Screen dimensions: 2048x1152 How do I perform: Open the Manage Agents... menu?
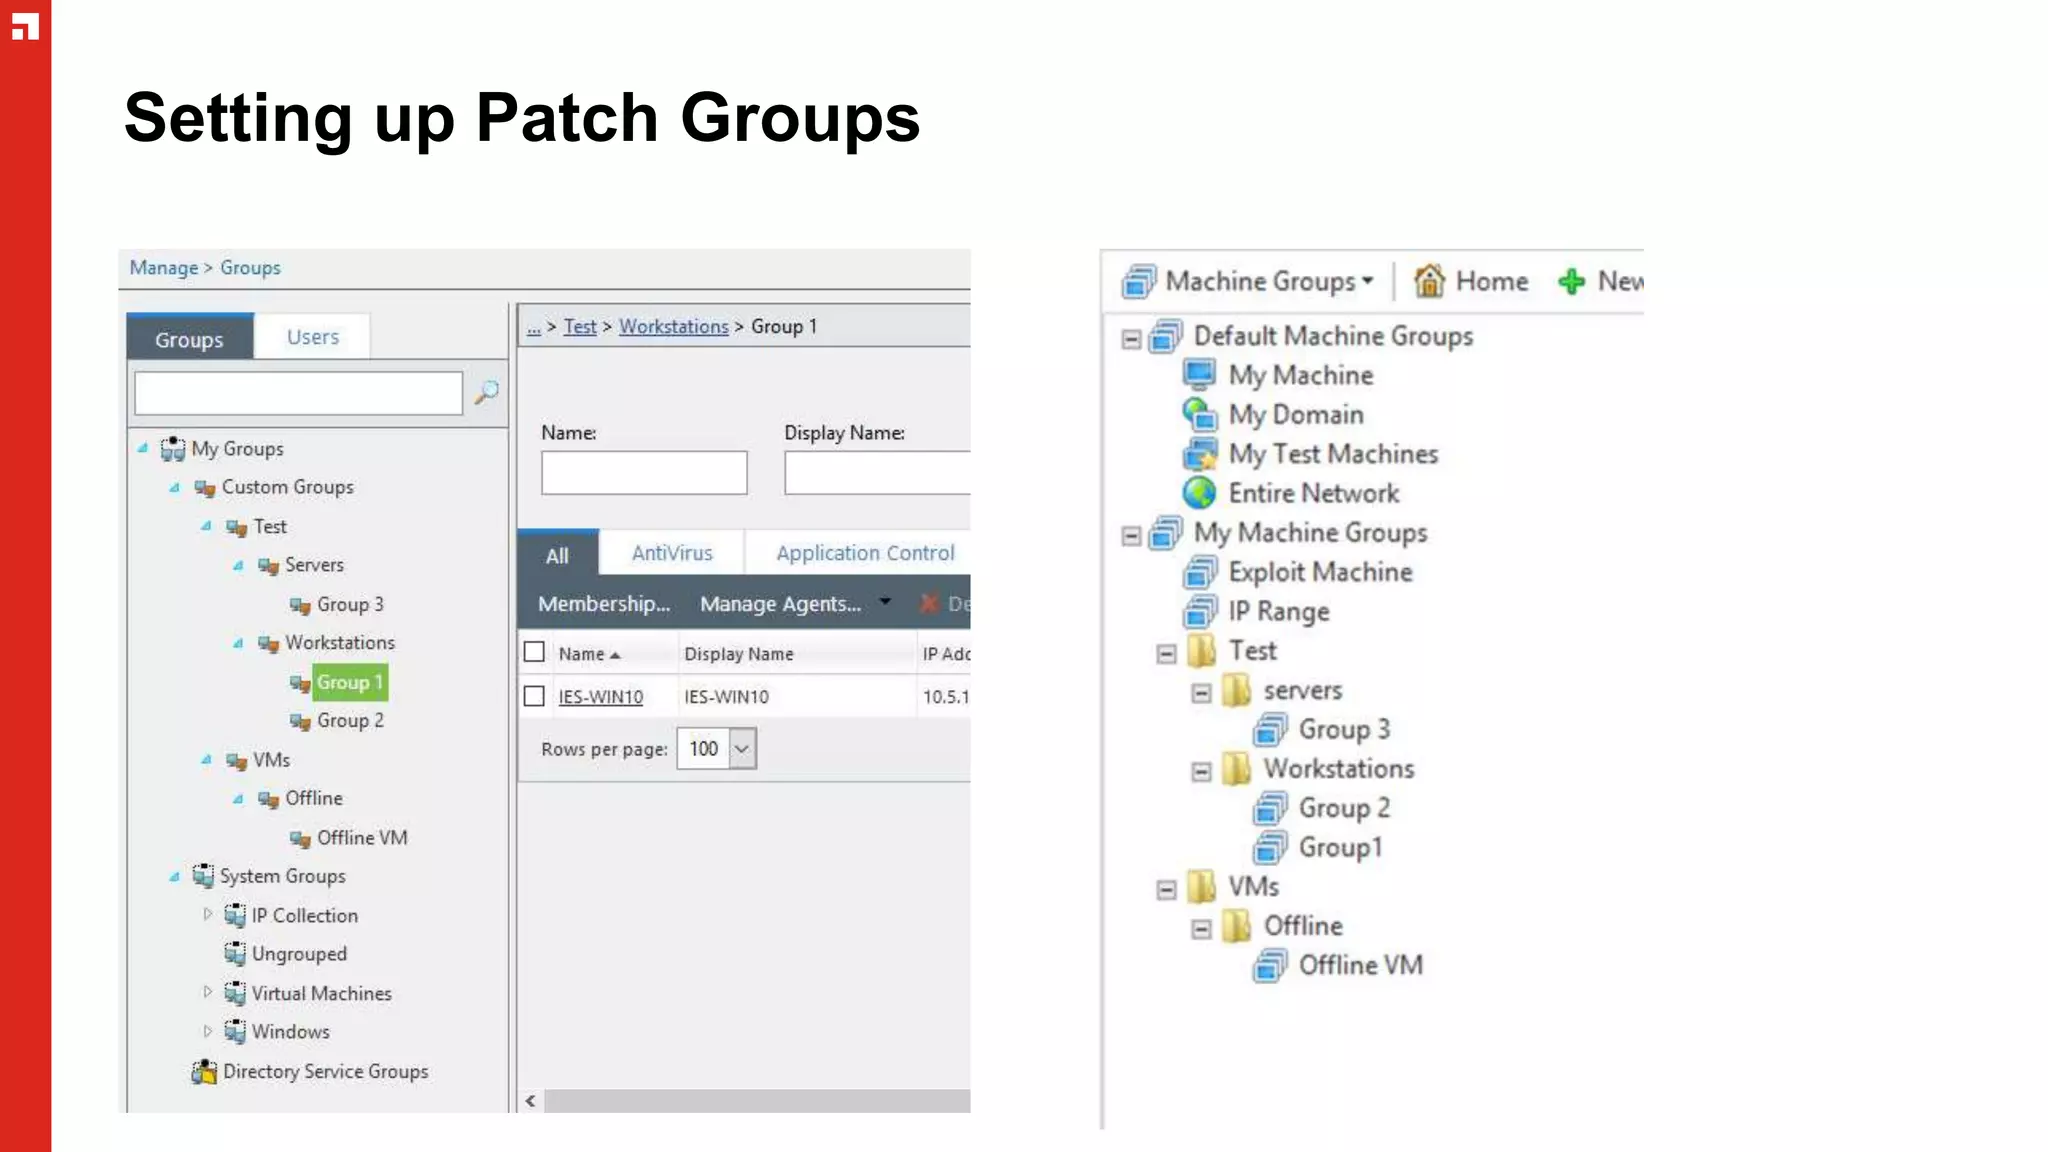[780, 603]
